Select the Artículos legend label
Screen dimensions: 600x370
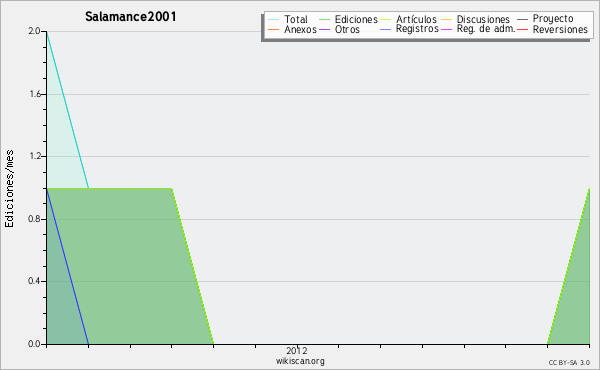coord(416,19)
